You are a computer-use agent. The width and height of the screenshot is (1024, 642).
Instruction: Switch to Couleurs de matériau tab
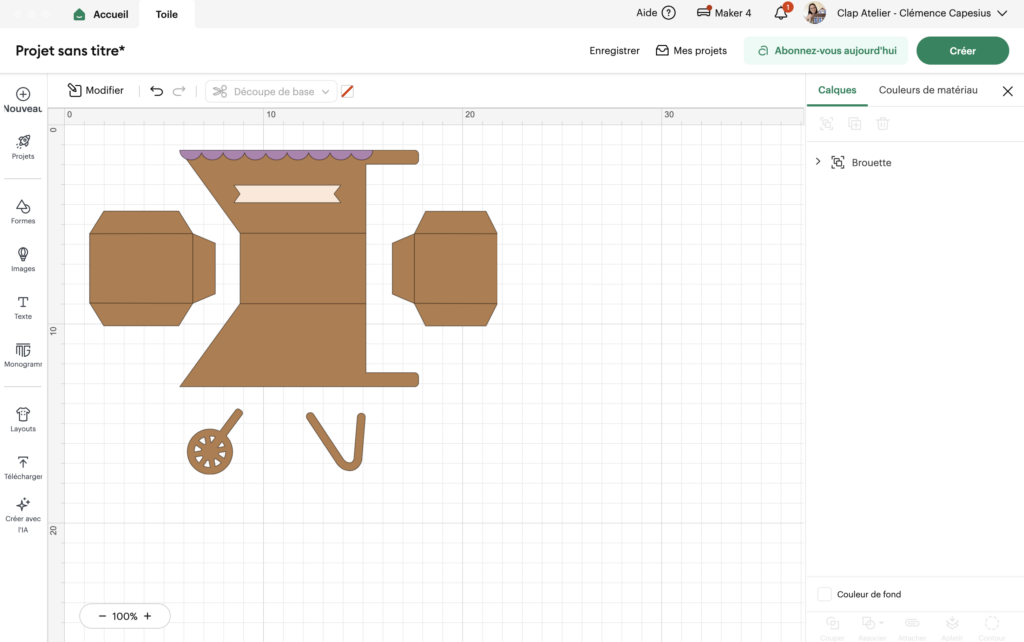[x=928, y=90]
